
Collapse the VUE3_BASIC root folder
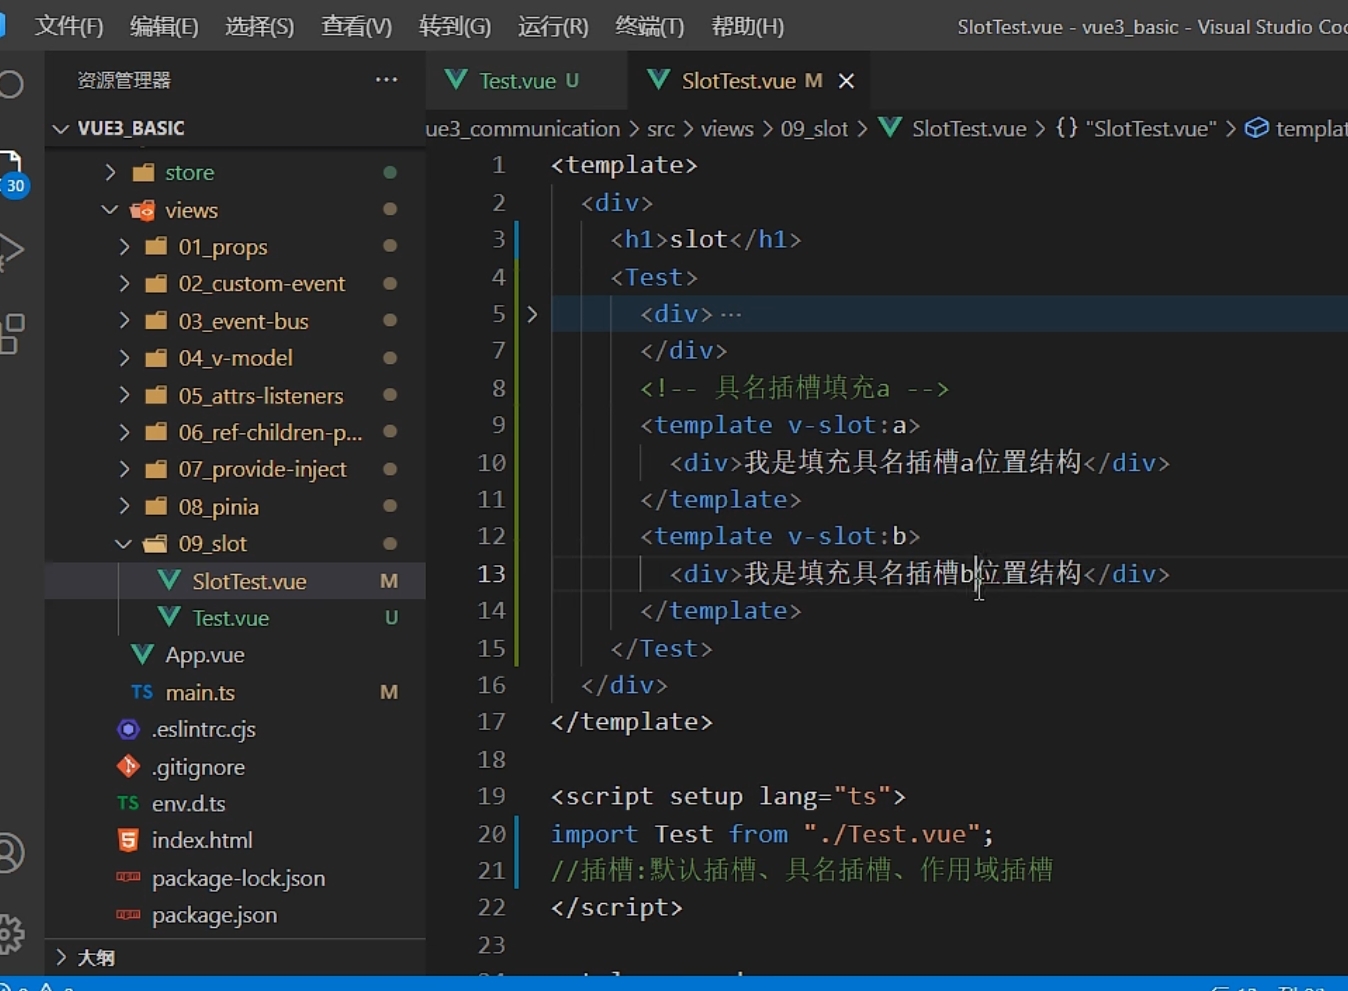click(61, 128)
